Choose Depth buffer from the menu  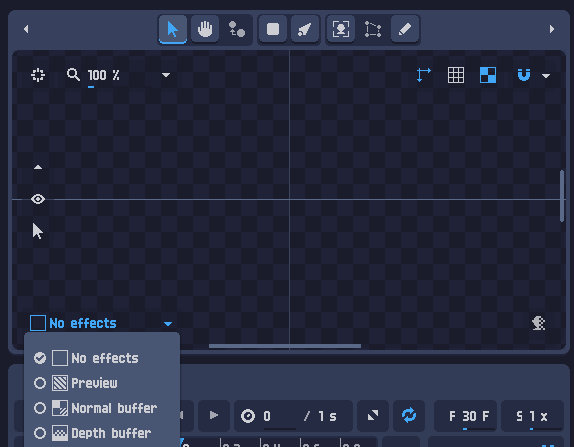pos(92,433)
